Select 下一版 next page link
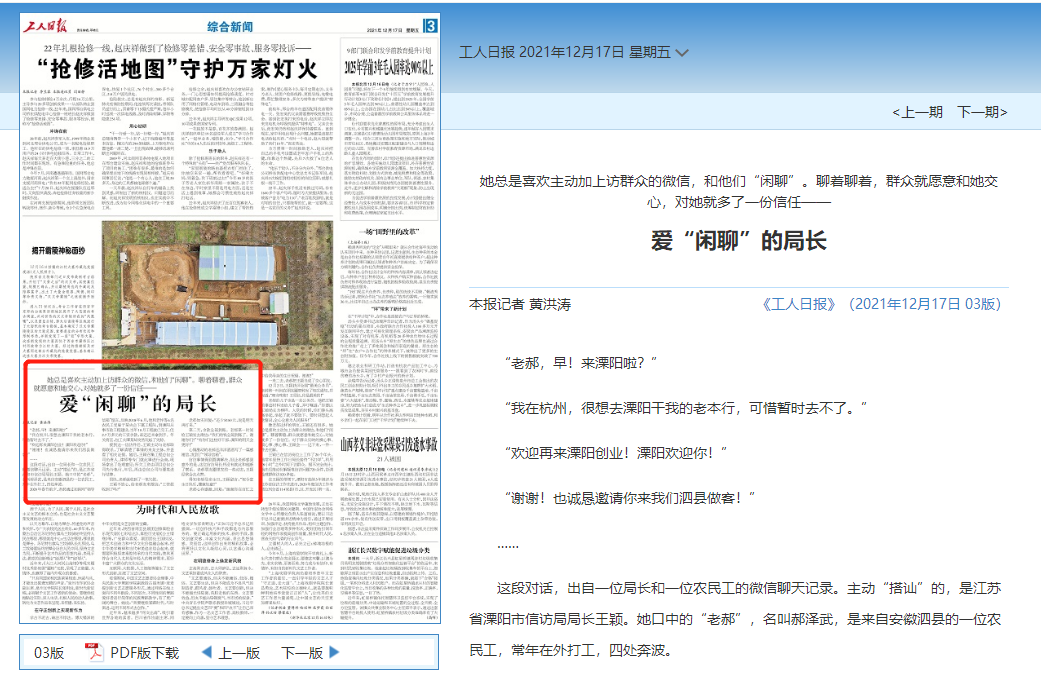Viewport: 1041px width, 682px height. [x=302, y=653]
